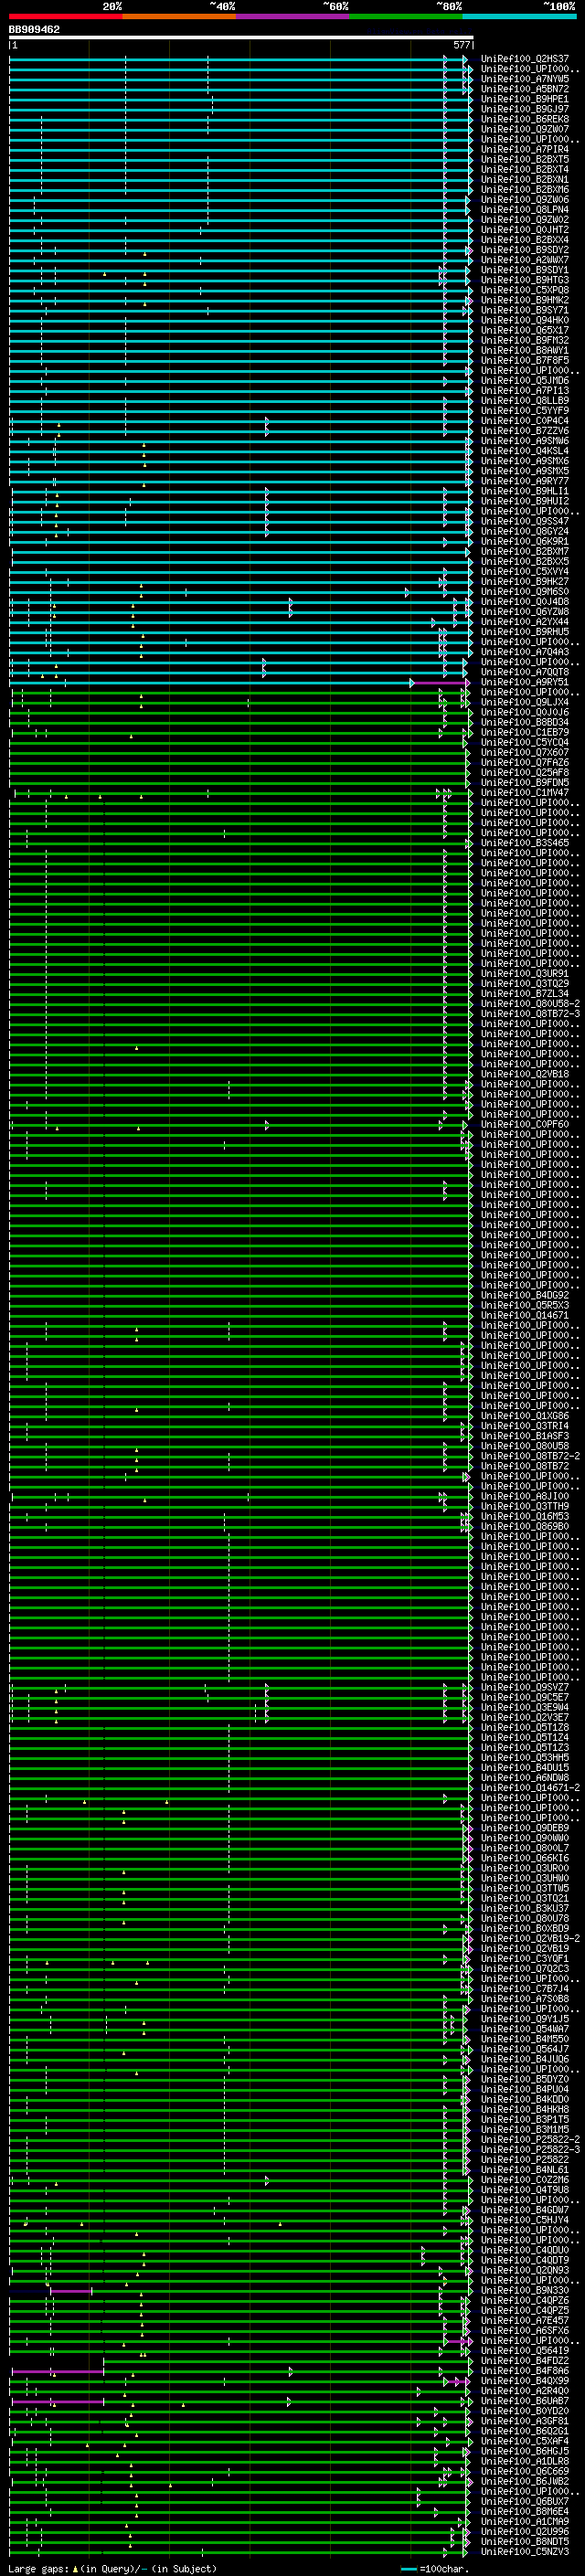Viewport: 585px width, 2576px height.
Task: Click the green ~80% identity legend segment
Action: [x=406, y=16]
